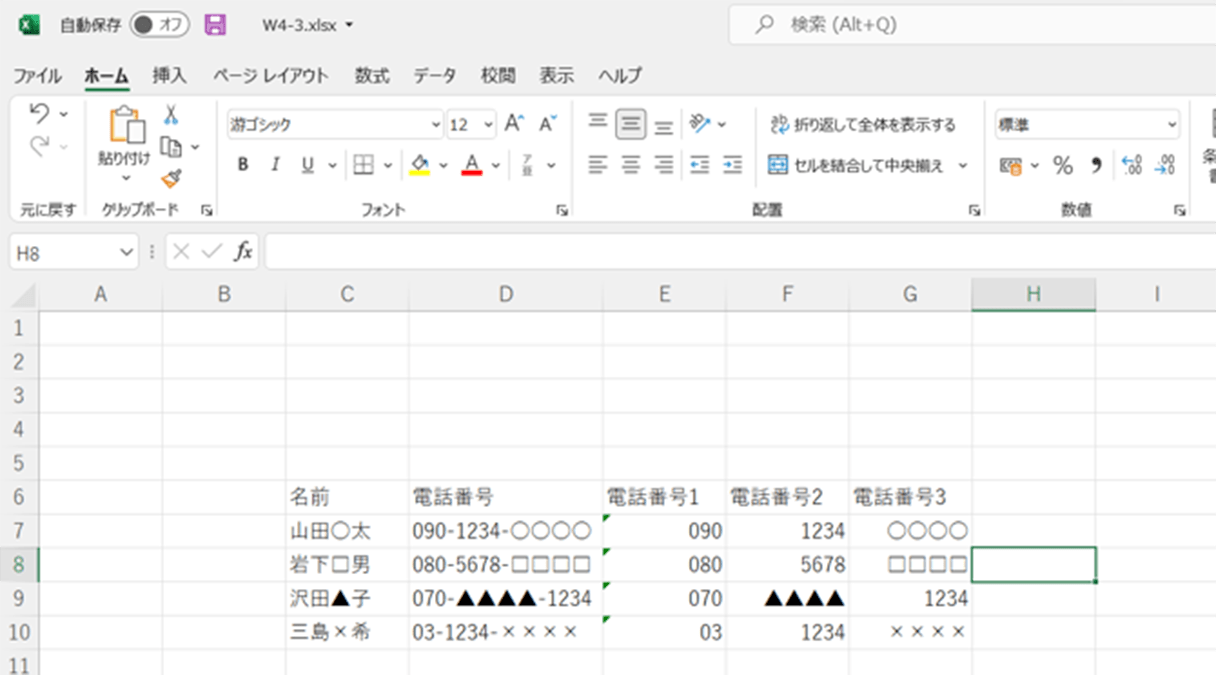This screenshot has width=1216, height=675.
Task: Toggle center alignment for the cell
Action: pos(631,164)
